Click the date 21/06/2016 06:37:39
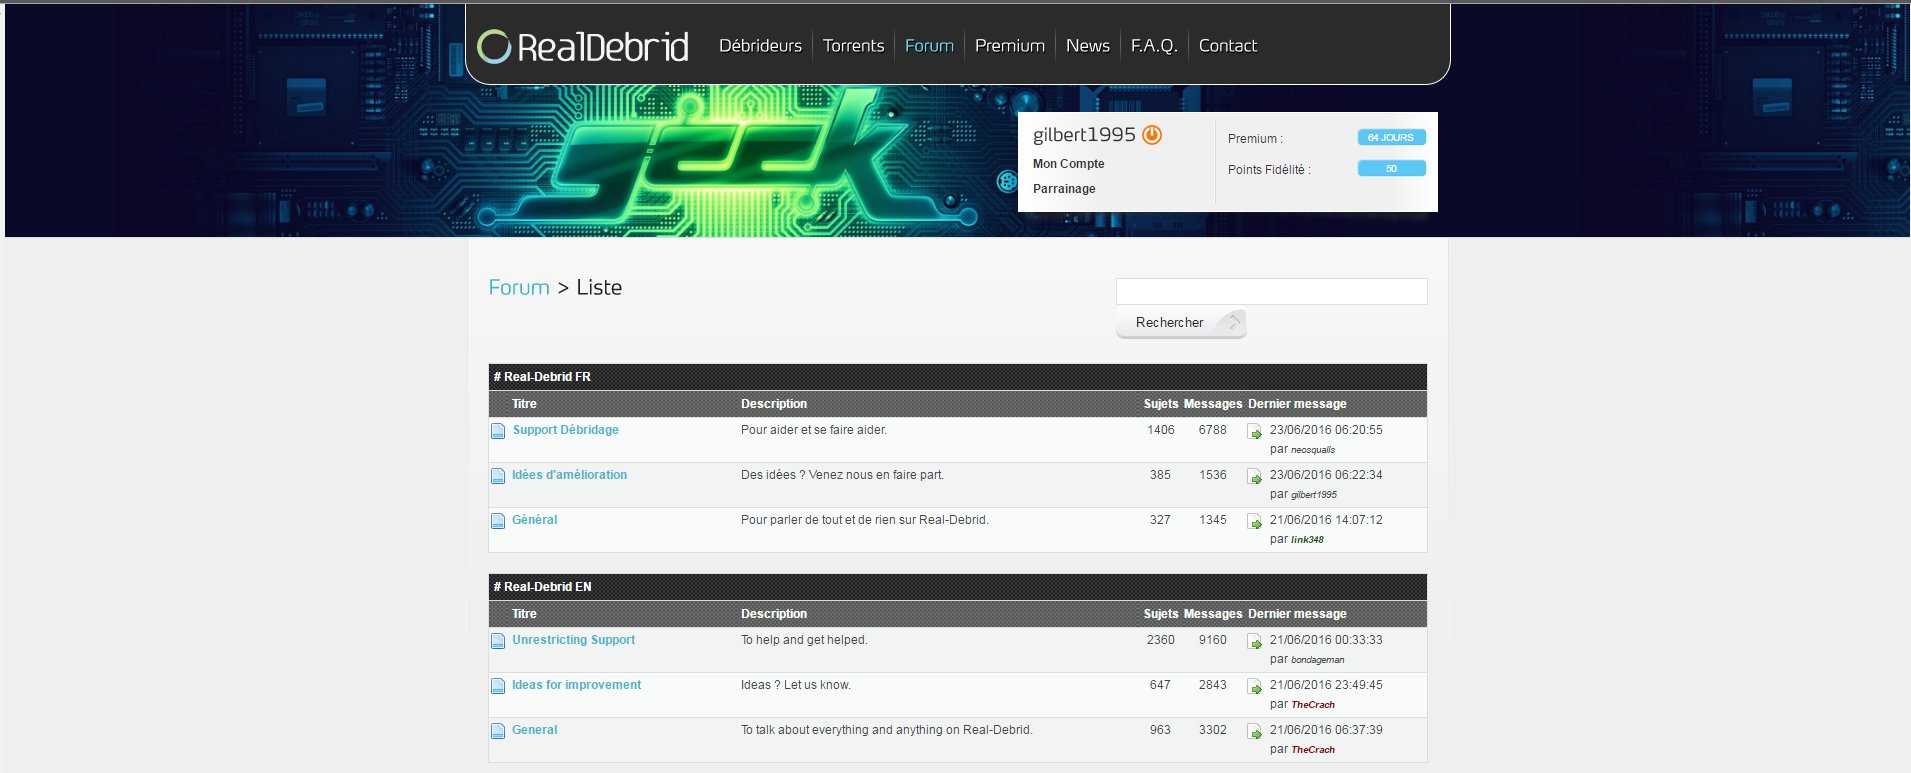This screenshot has height=773, width=1911. pyautogui.click(x=1326, y=730)
